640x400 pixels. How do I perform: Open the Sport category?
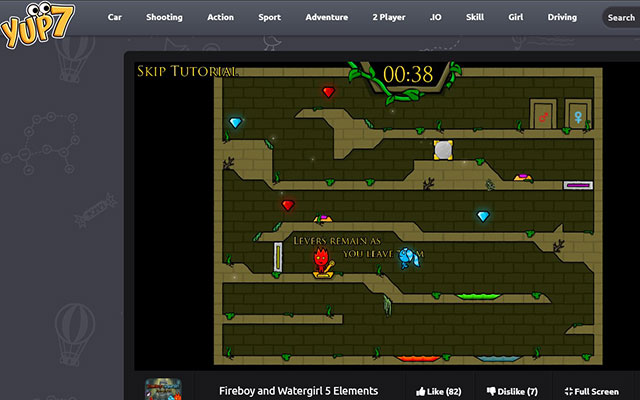(269, 17)
